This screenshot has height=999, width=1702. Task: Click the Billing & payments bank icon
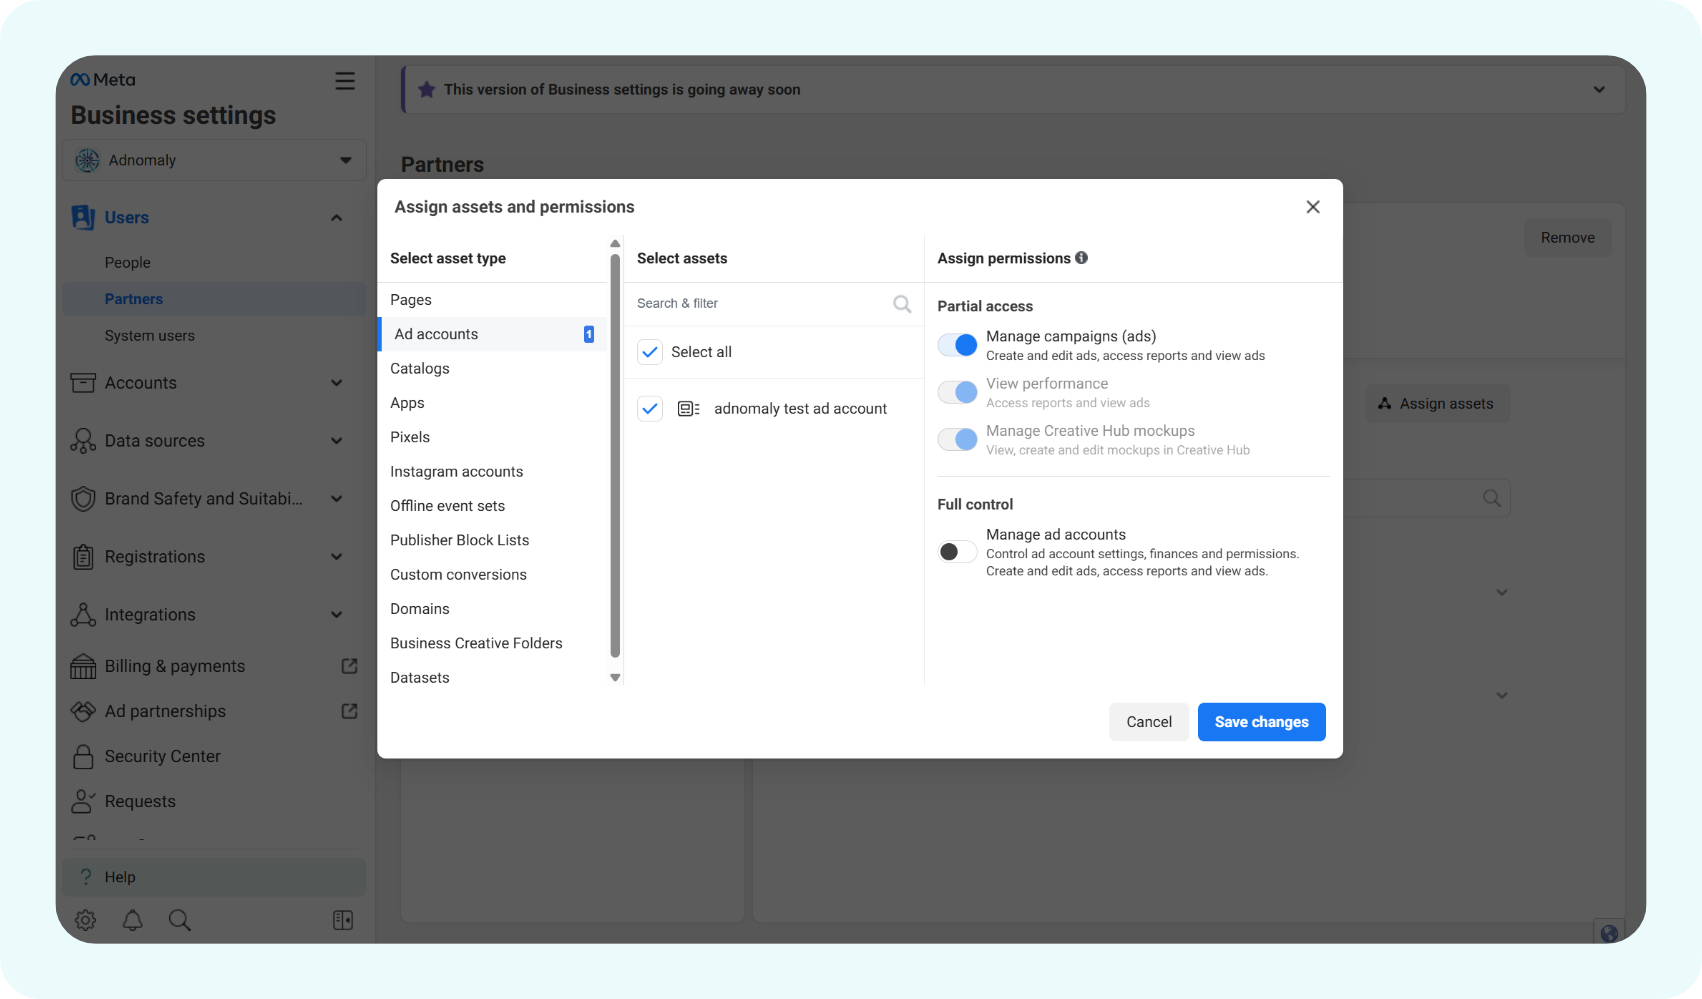(83, 666)
